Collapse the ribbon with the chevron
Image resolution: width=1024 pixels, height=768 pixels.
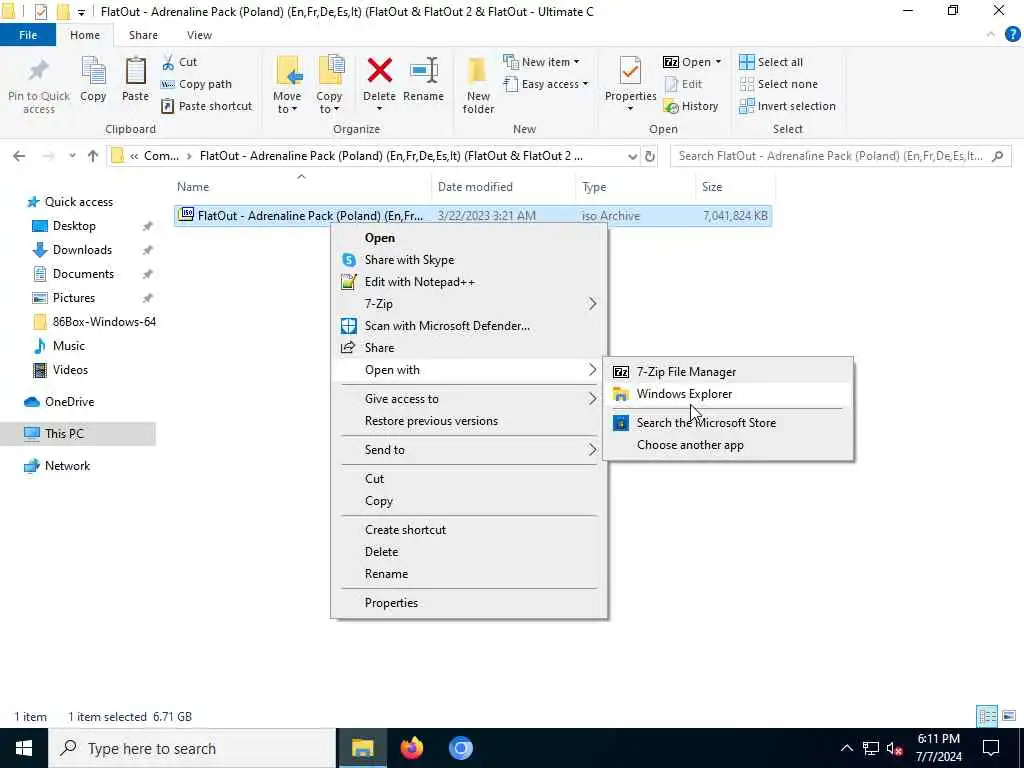991,35
